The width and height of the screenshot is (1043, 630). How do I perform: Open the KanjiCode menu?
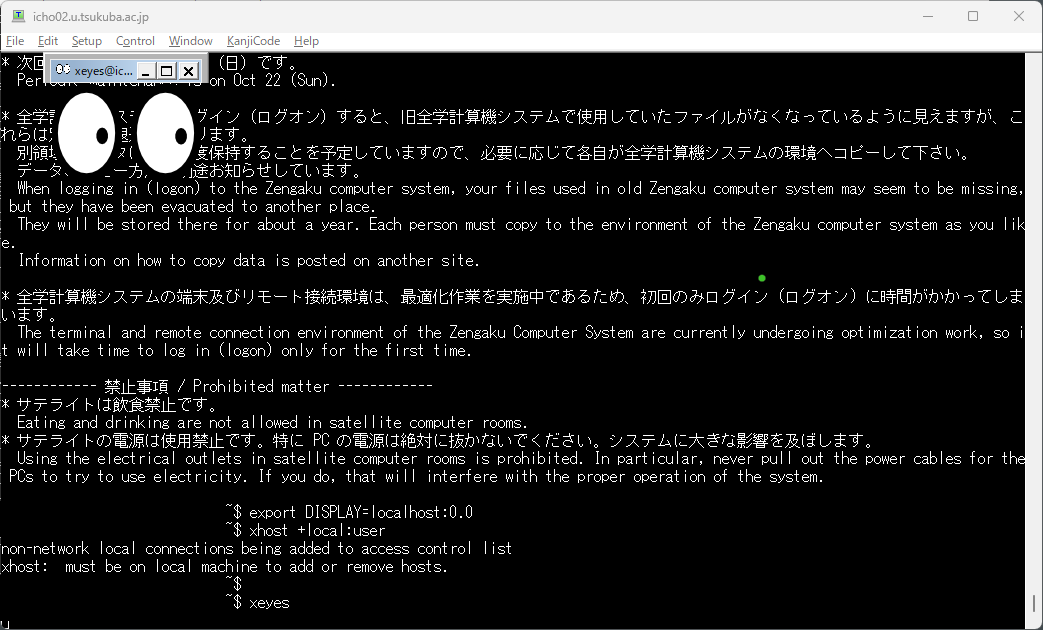pos(253,41)
